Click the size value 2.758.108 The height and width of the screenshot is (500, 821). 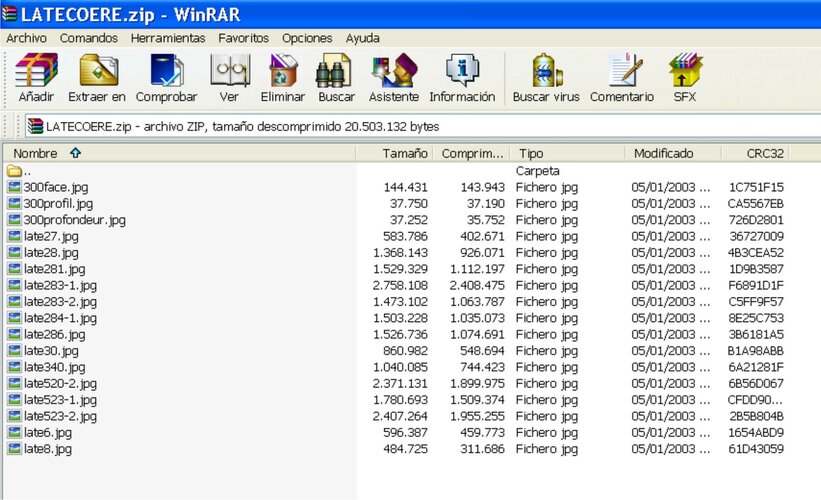click(400, 285)
